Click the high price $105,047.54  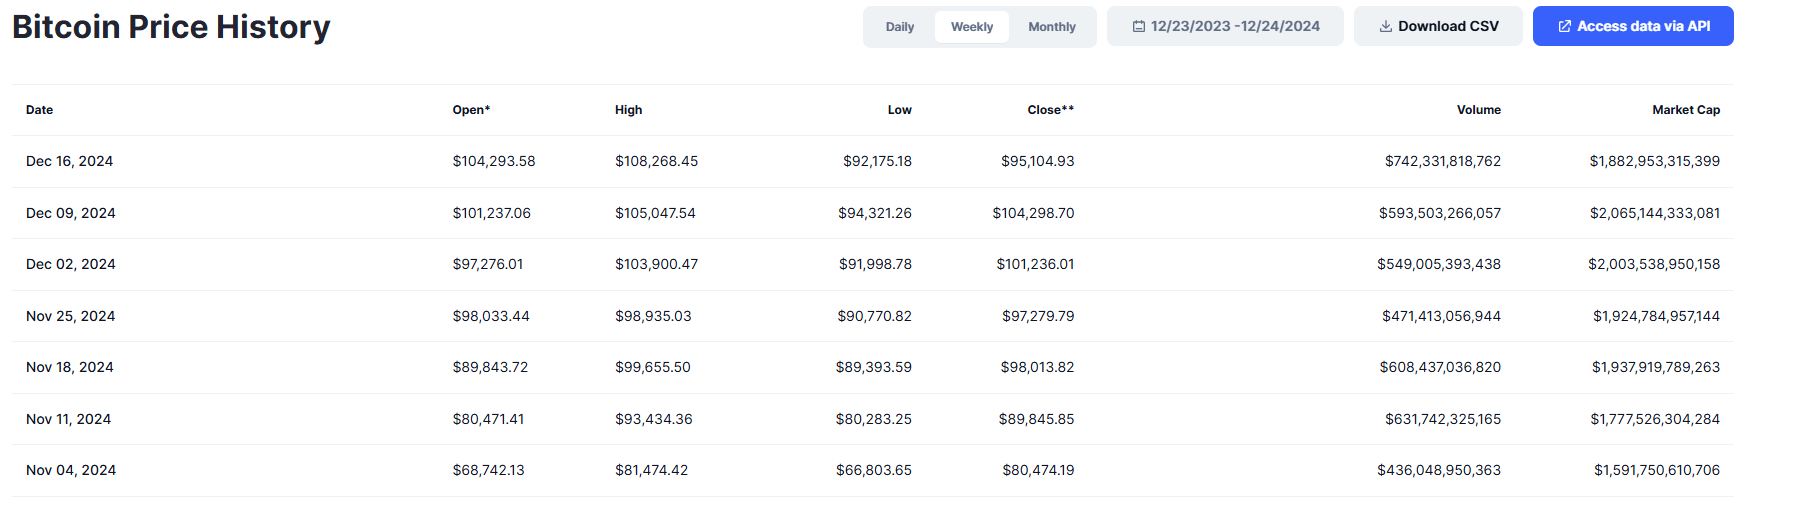coord(655,213)
